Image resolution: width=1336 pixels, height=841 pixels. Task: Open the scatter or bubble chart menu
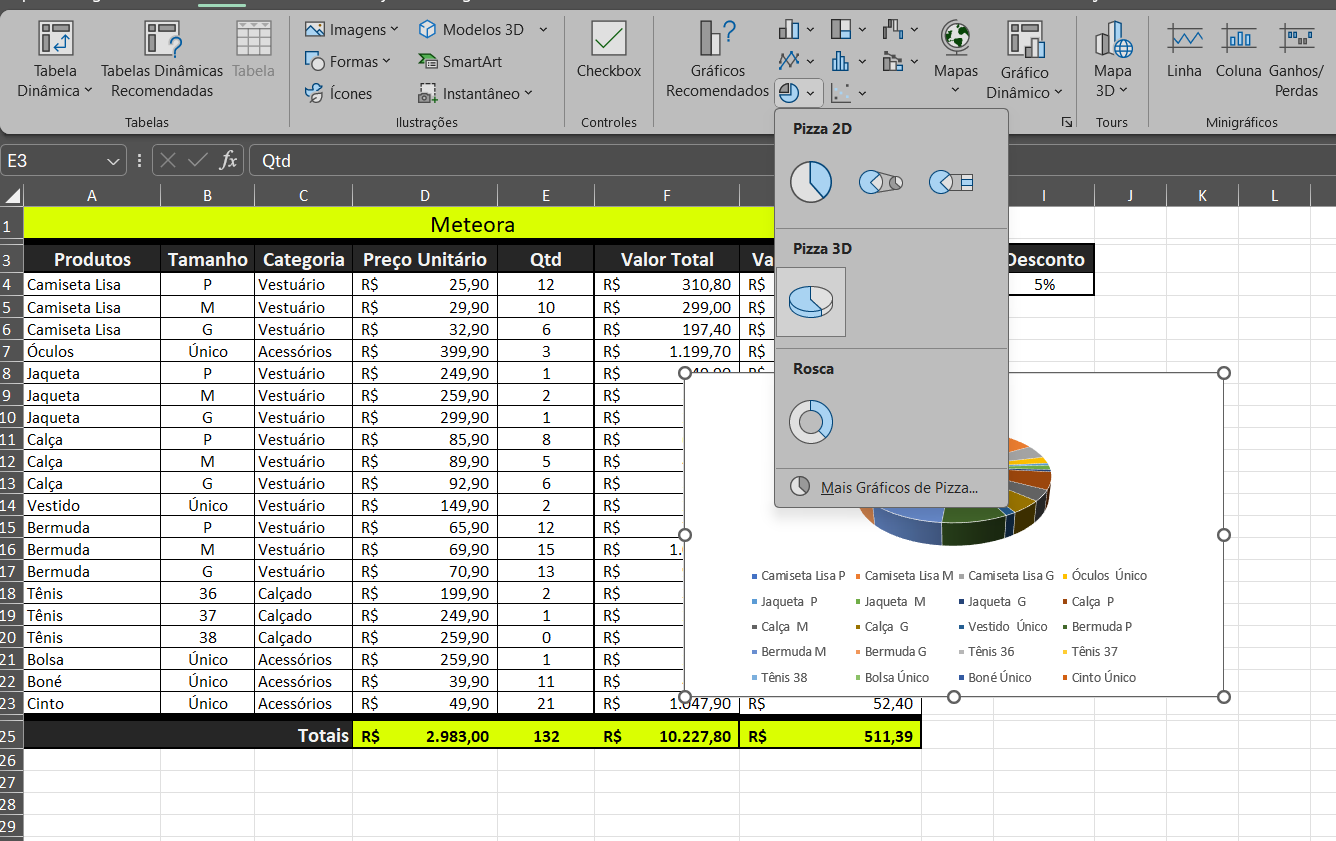(848, 93)
